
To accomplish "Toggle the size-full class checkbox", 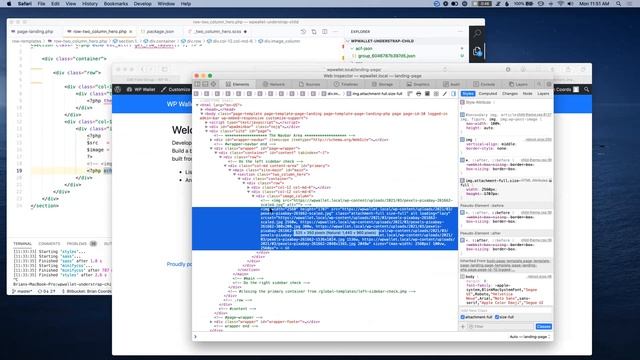I will [x=497, y=317].
